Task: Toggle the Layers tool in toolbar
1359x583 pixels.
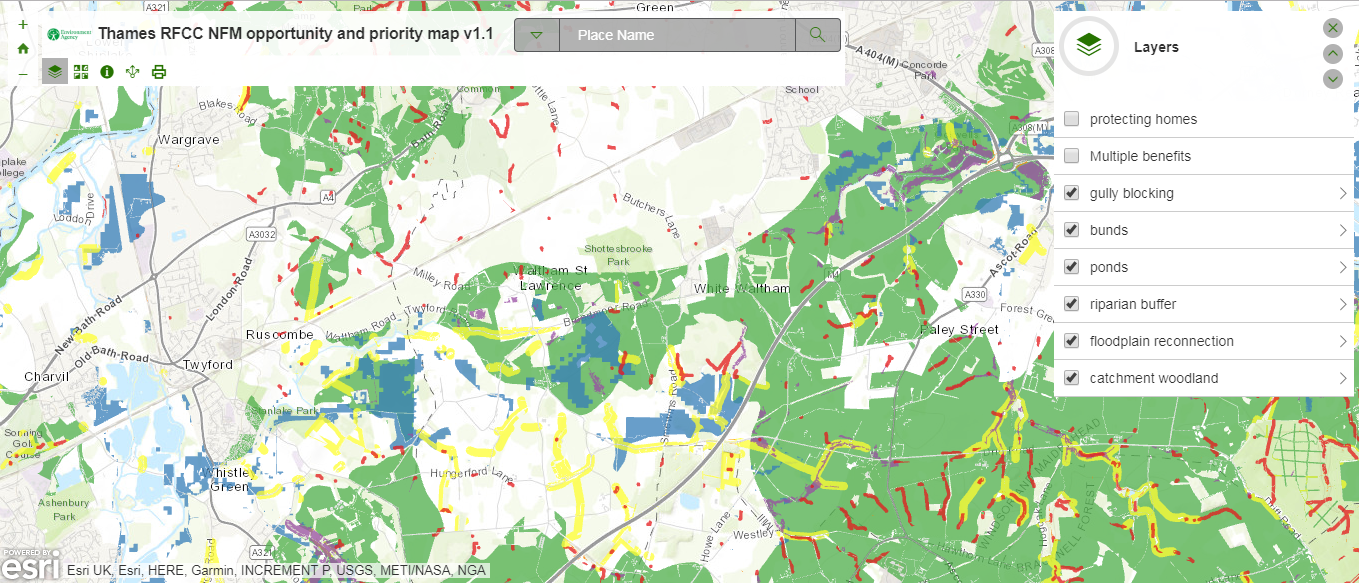Action: point(55,71)
